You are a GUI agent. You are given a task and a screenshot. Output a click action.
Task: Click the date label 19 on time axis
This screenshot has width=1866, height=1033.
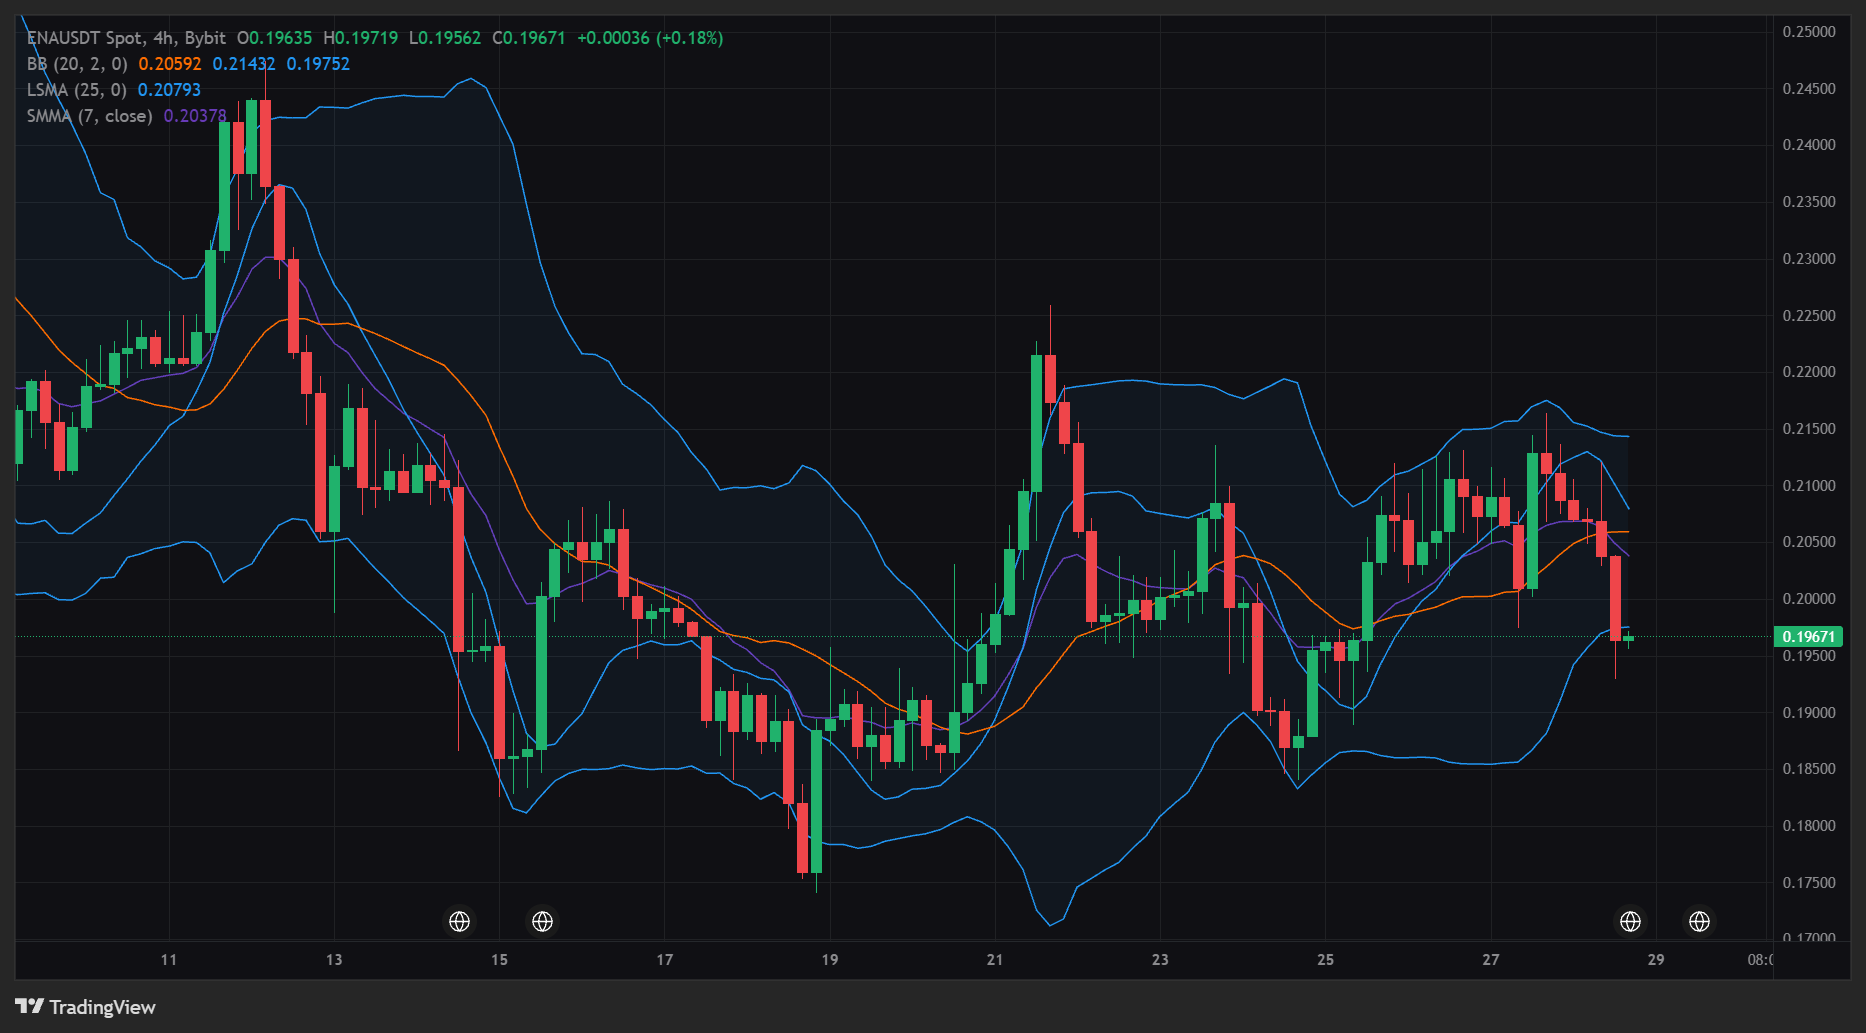830,960
